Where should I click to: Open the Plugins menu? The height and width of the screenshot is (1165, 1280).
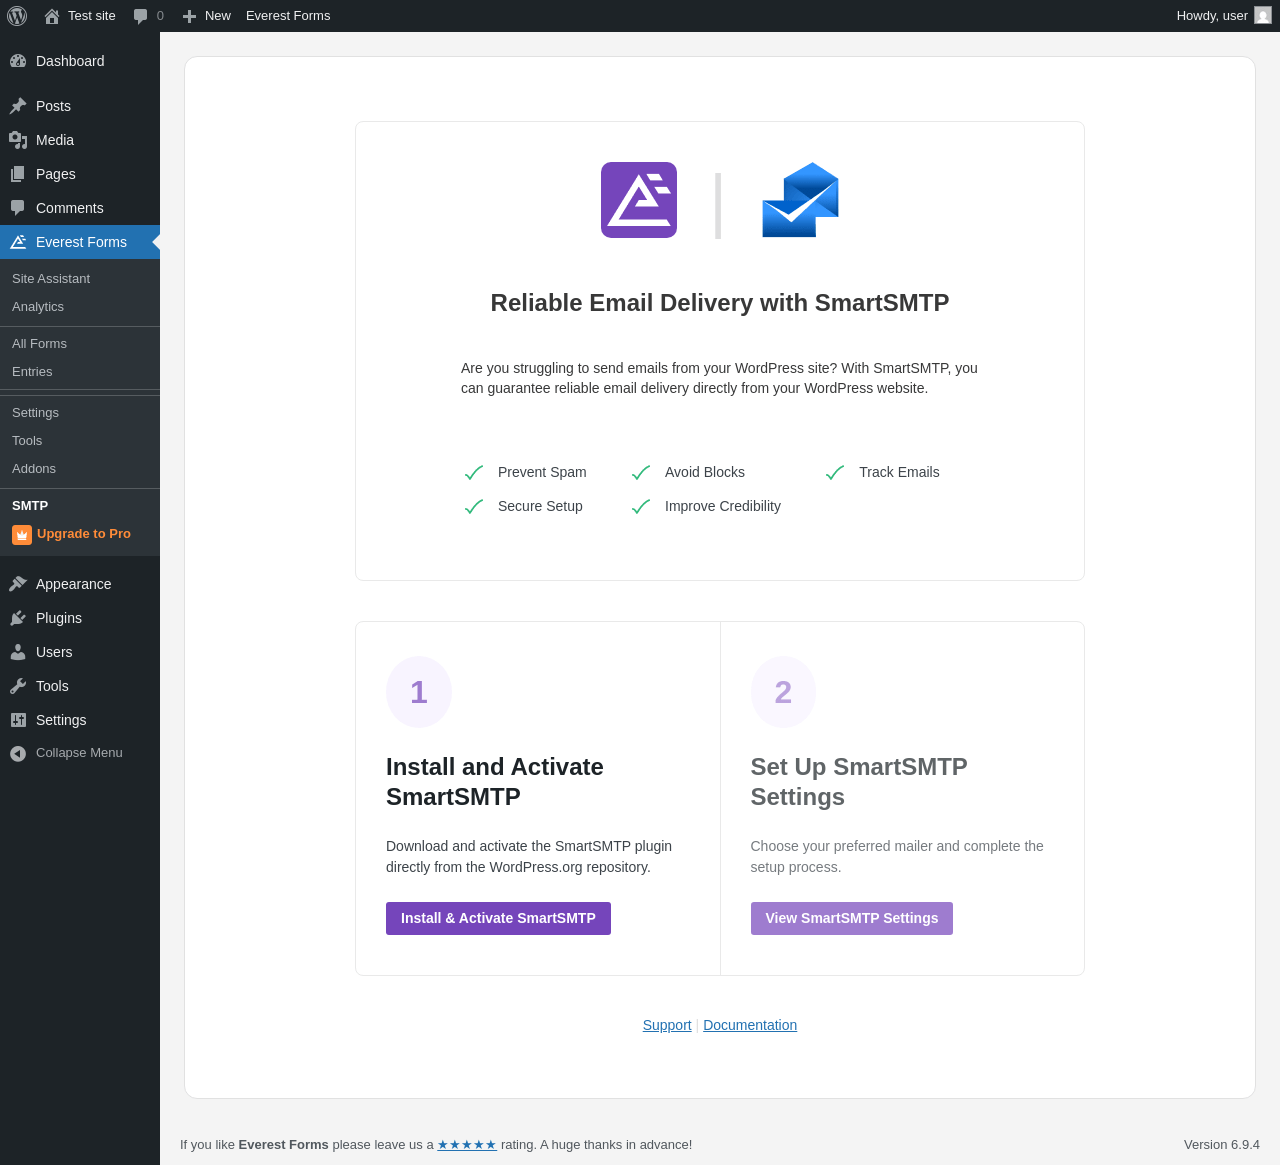pyautogui.click(x=80, y=618)
